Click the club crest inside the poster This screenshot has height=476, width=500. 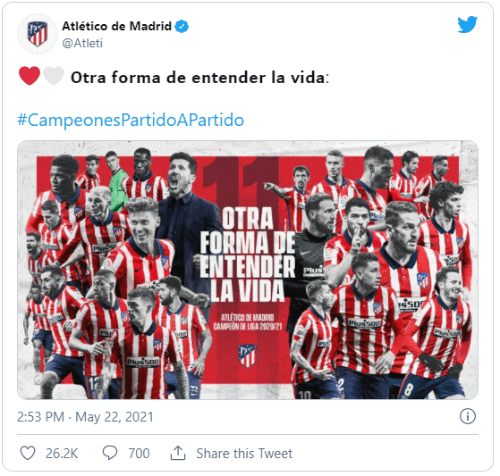coord(247,356)
